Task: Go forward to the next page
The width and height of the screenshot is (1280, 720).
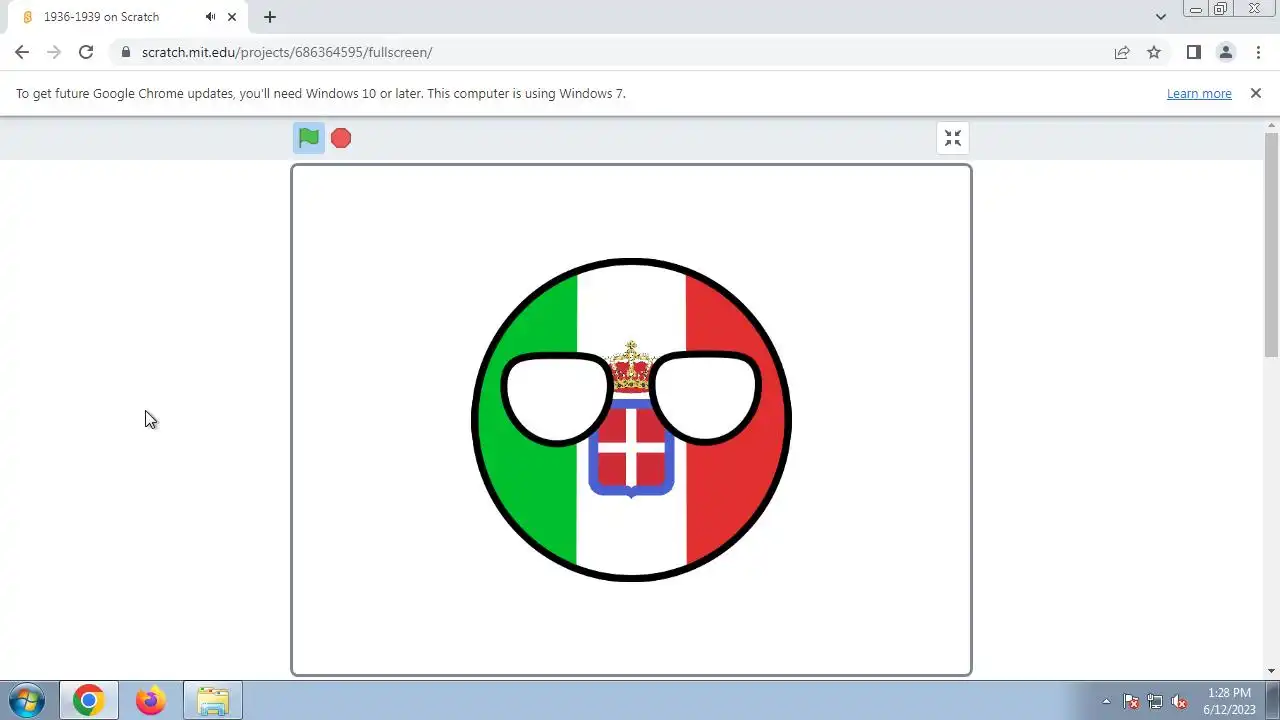Action: coord(54,52)
